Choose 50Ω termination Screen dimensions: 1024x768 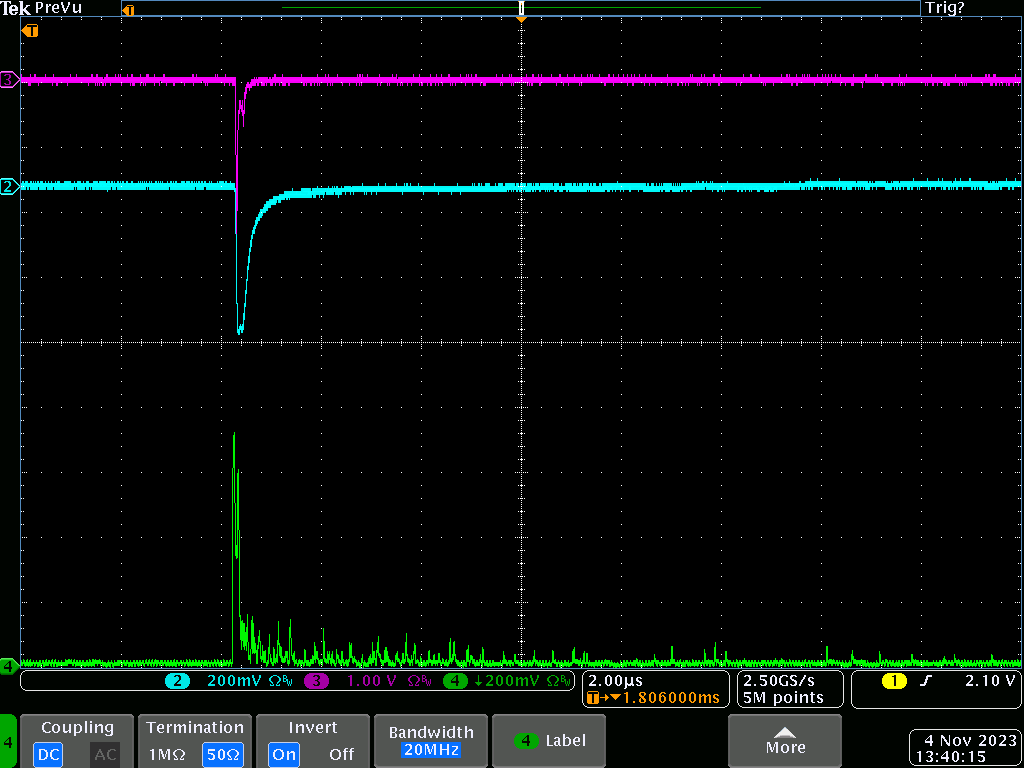click(222, 754)
